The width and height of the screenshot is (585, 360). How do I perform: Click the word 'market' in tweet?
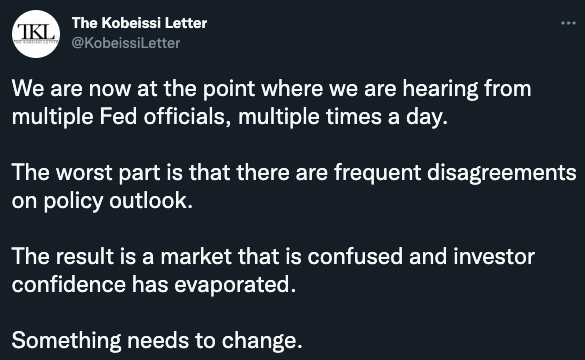(196, 257)
